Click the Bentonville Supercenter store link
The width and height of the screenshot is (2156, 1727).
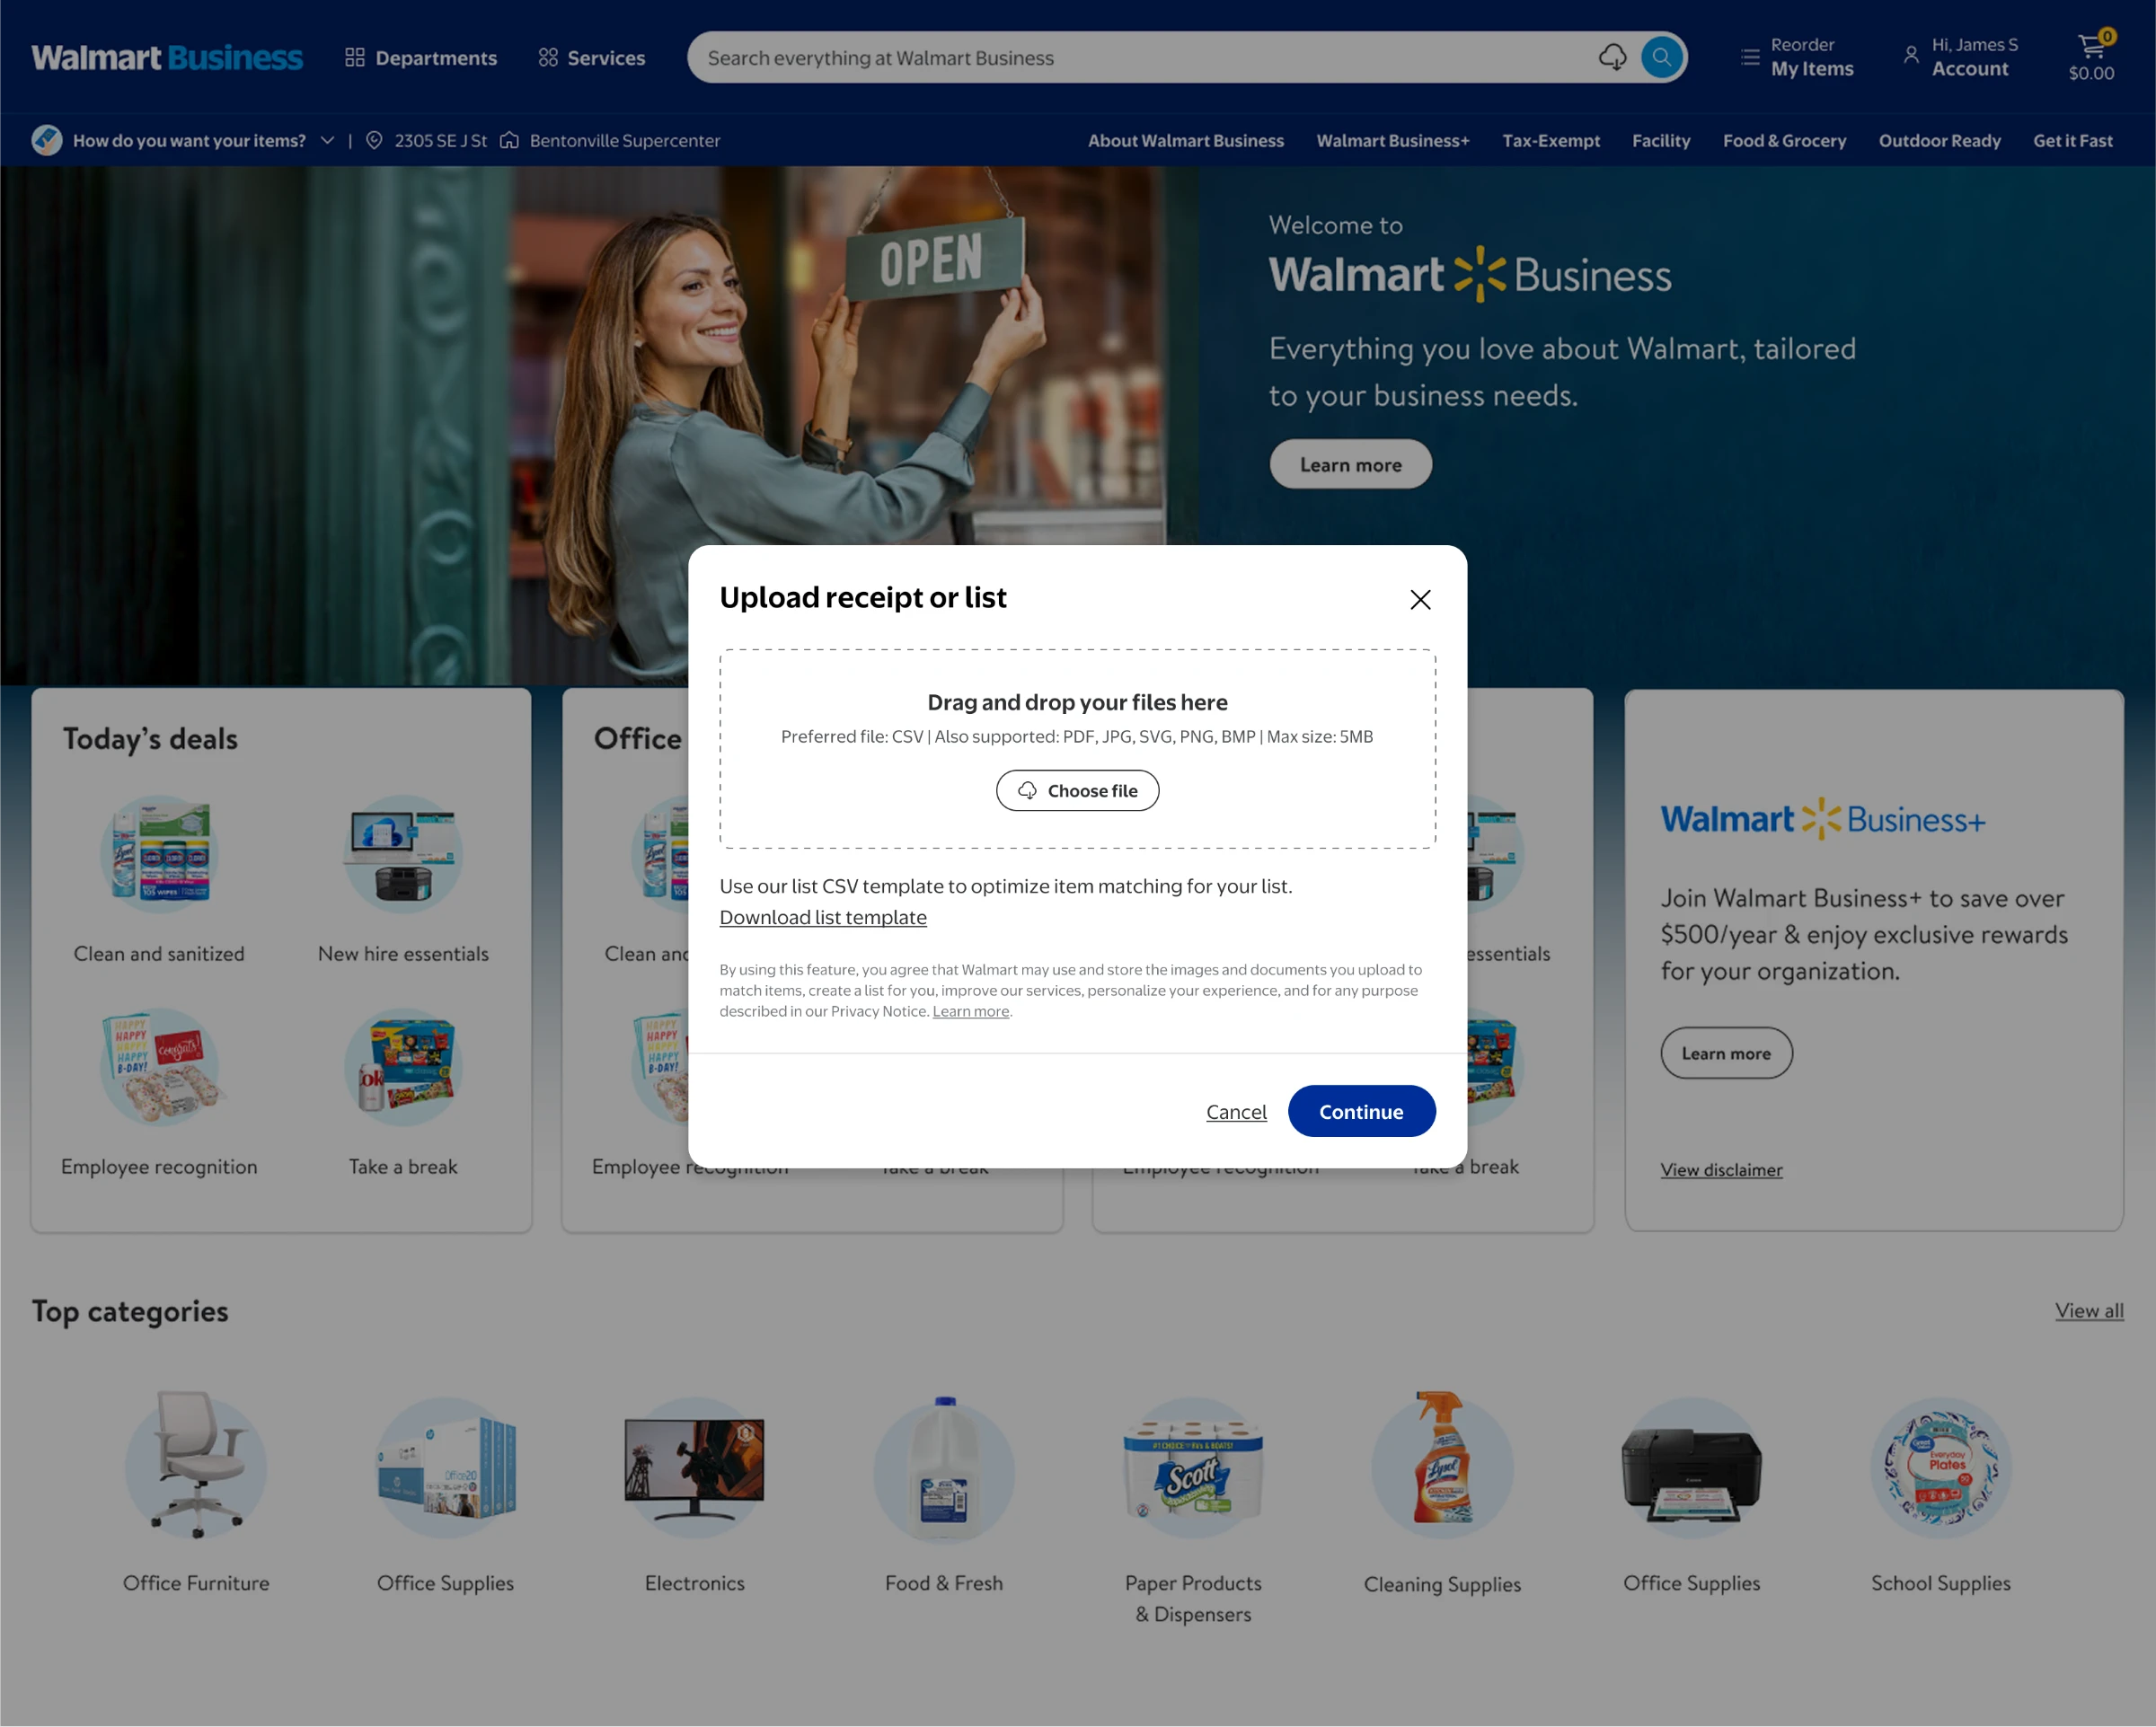click(x=625, y=140)
